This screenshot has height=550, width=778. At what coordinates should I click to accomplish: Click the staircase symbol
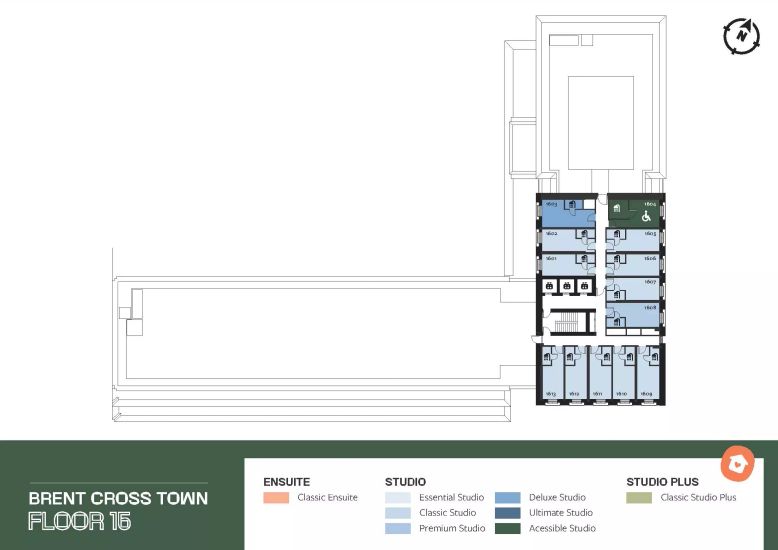pos(566,324)
